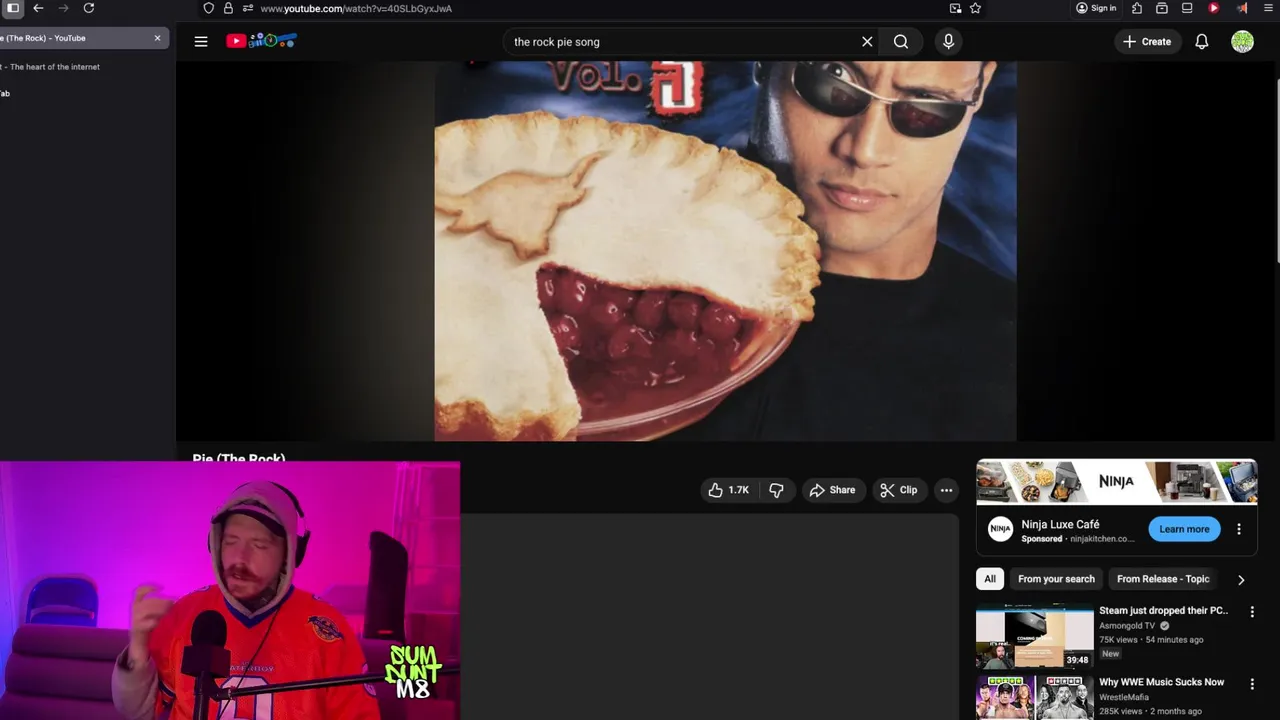Open the Steam just dropped video thumbnail

coord(1034,636)
